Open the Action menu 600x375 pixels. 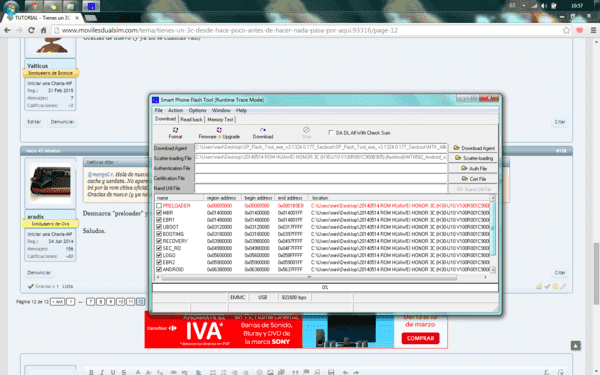pyautogui.click(x=175, y=110)
